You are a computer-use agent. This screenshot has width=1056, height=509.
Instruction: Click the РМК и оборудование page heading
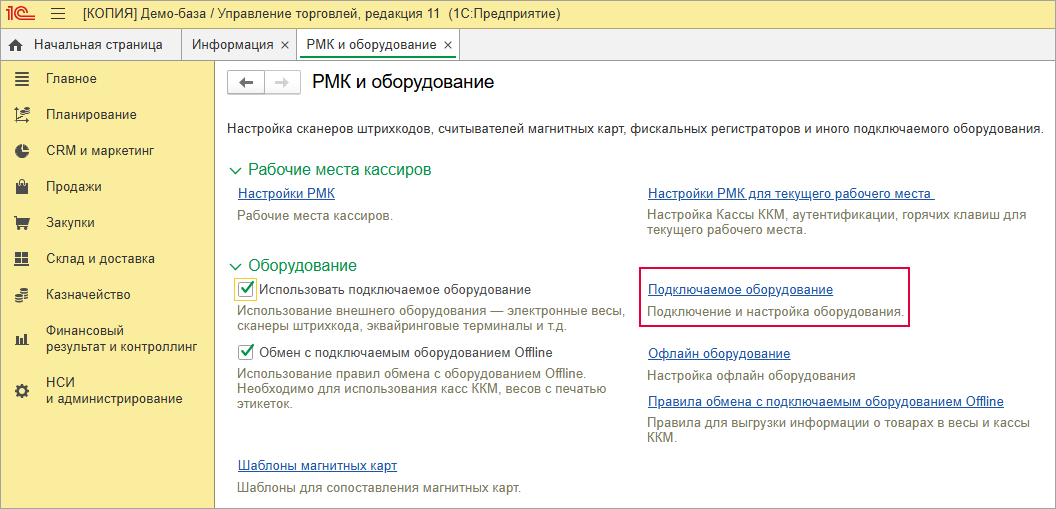coord(403,82)
